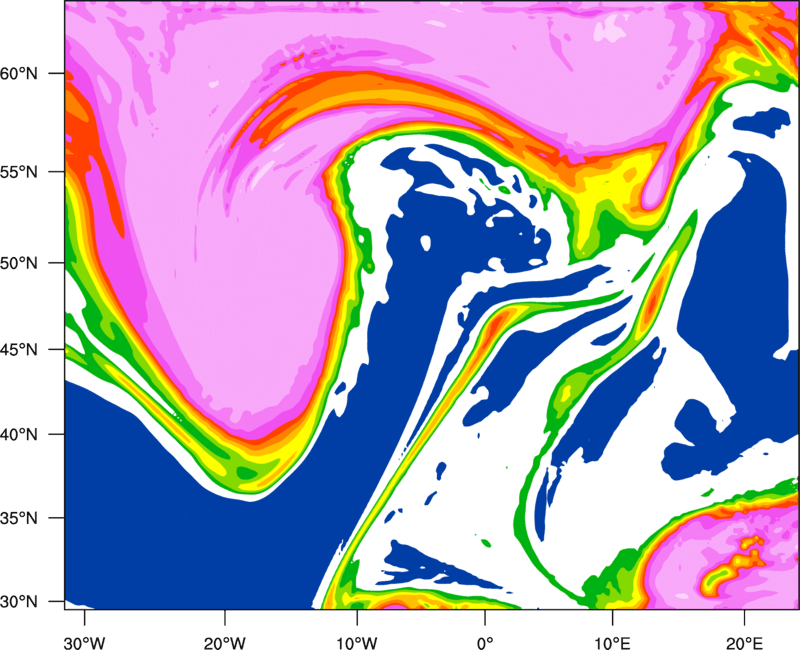The height and width of the screenshot is (650, 800).
Task: Click the 35°N latitude label
Action: pos(19,518)
